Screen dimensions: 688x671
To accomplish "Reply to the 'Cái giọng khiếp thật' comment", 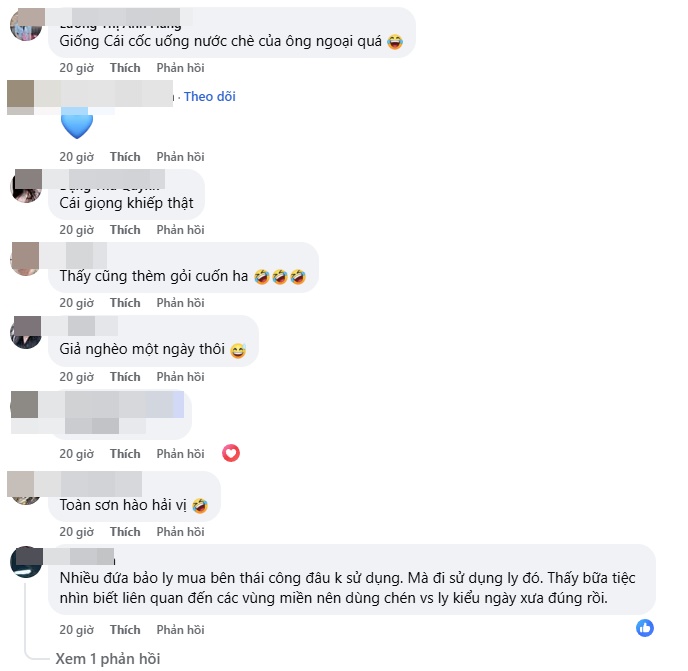I will click(x=180, y=230).
